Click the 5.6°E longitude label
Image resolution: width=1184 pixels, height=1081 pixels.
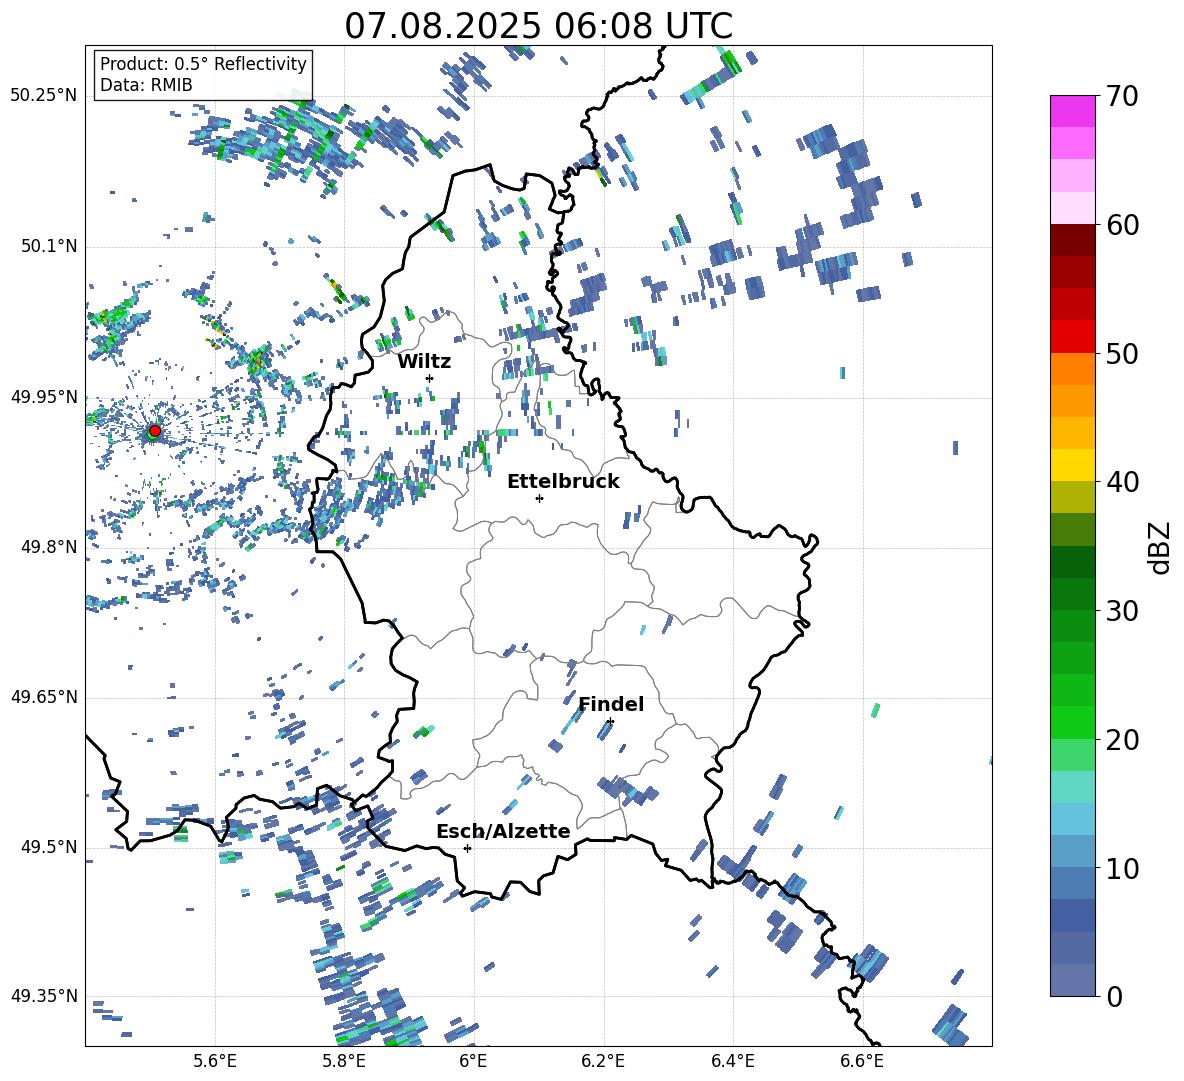click(215, 1061)
